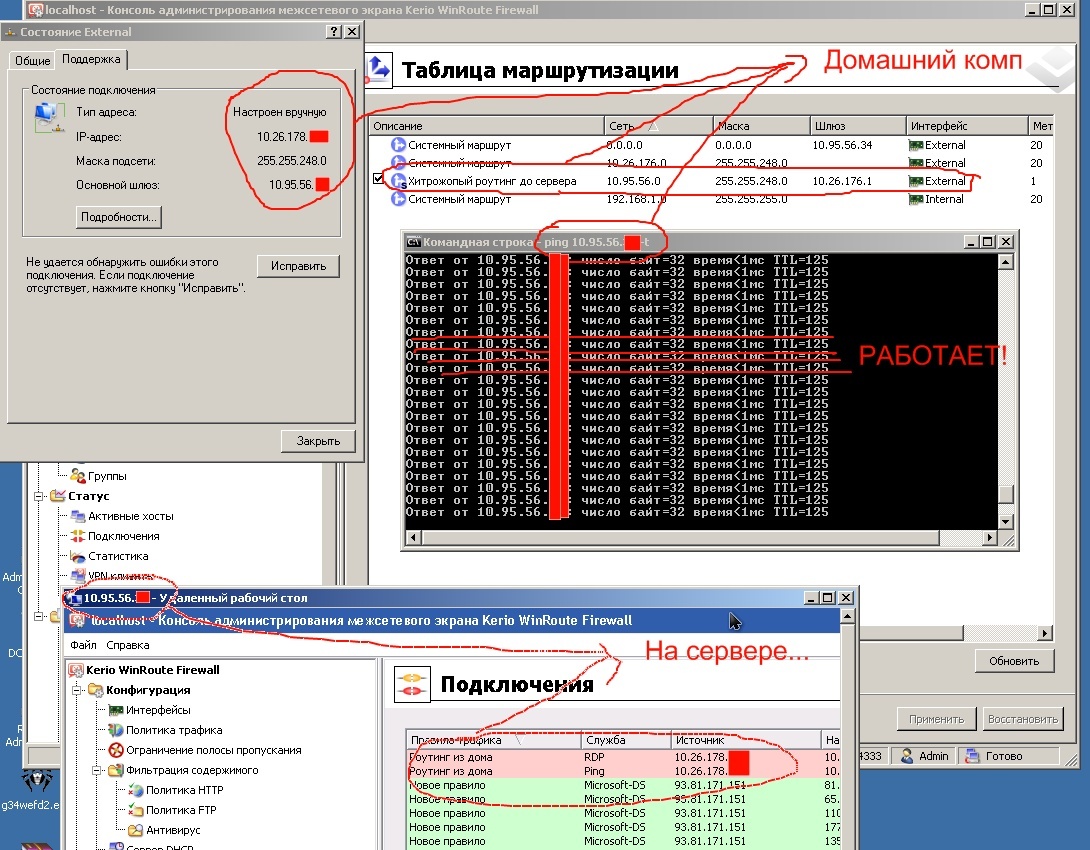Viewport: 1090px width, 850px height.
Task: Select Антивирус tree item
Action: pyautogui.click(x=172, y=830)
